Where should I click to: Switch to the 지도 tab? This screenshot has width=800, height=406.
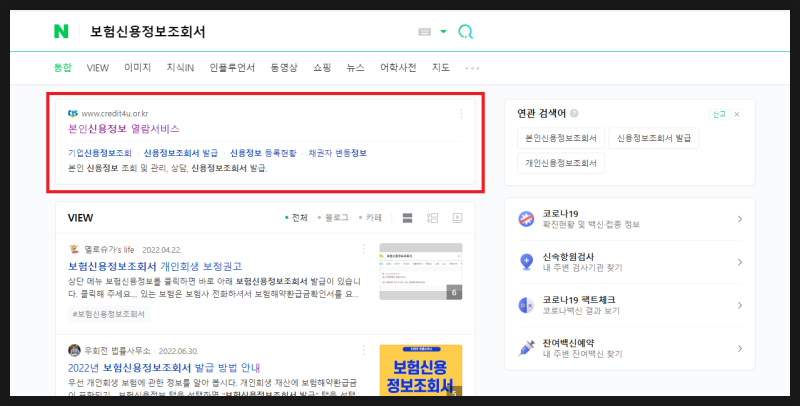tap(441, 67)
